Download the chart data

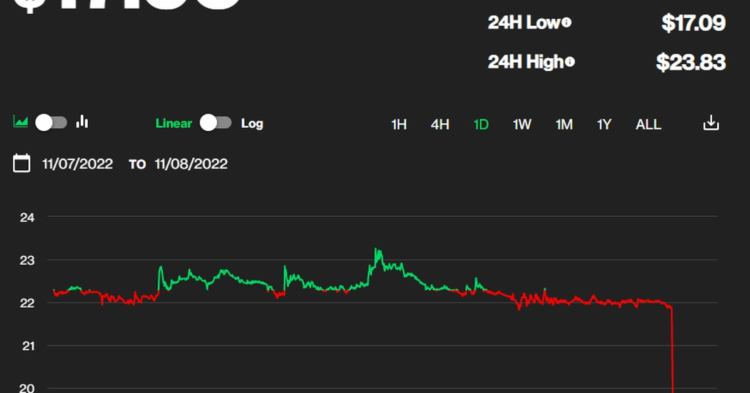pyautogui.click(x=711, y=123)
